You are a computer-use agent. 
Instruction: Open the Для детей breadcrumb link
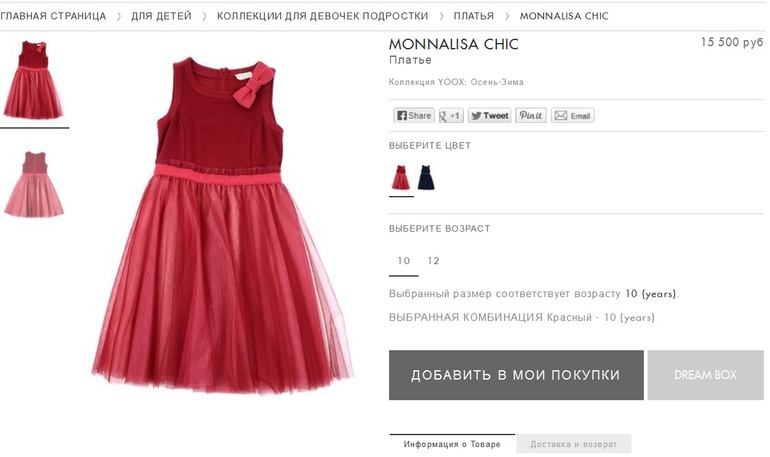pos(161,16)
